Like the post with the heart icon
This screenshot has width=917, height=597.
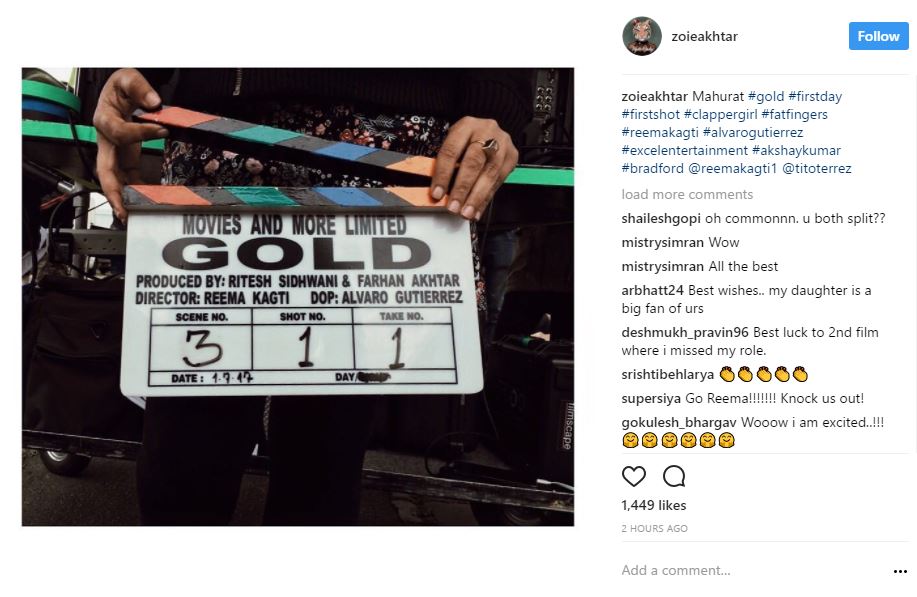pyautogui.click(x=633, y=477)
